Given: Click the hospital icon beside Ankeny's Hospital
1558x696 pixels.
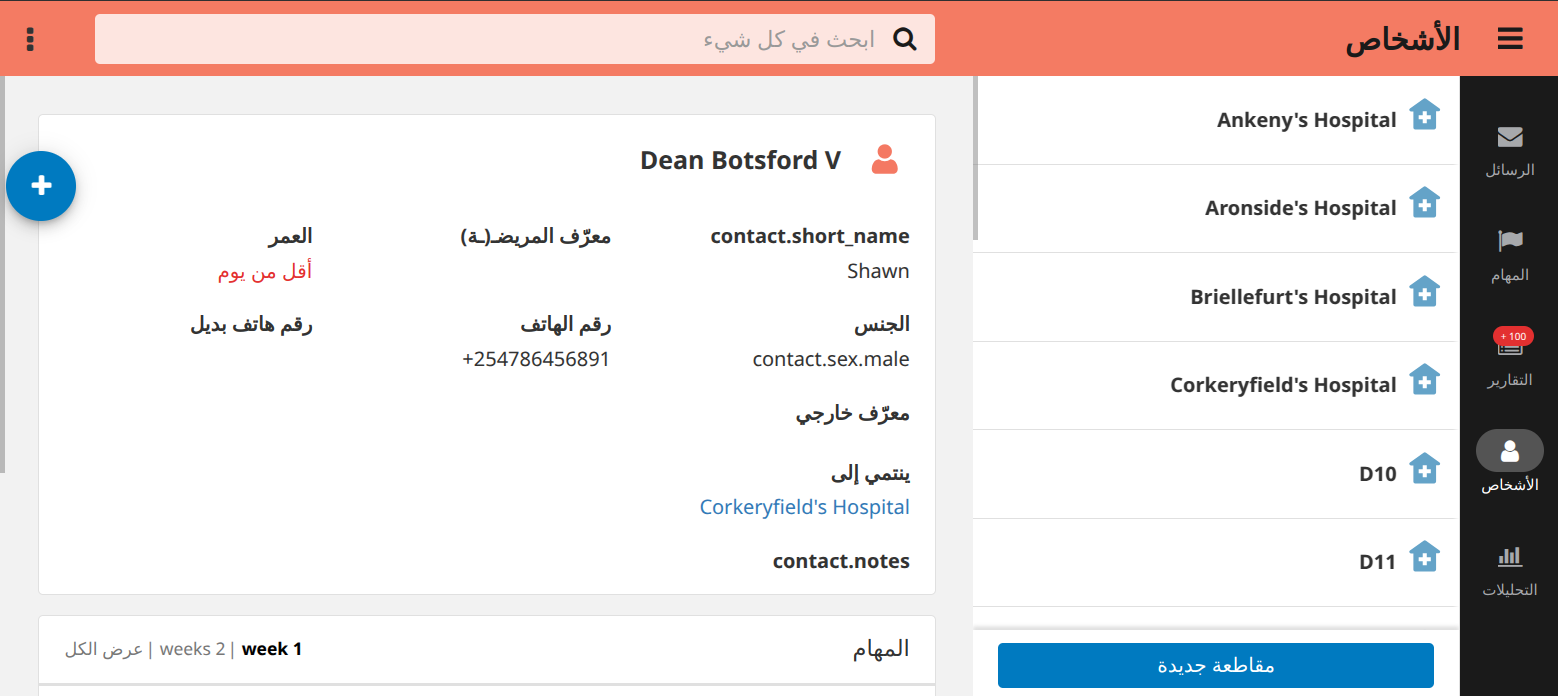Looking at the screenshot, I should [1424, 115].
